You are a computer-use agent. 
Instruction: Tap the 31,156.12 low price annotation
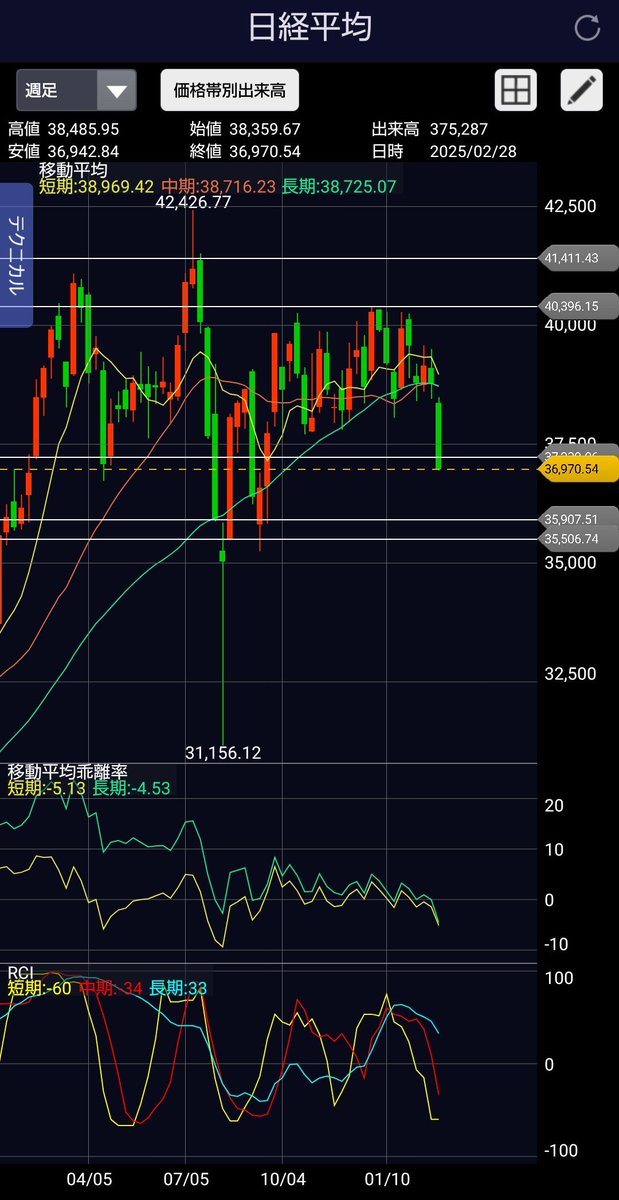[x=223, y=752]
